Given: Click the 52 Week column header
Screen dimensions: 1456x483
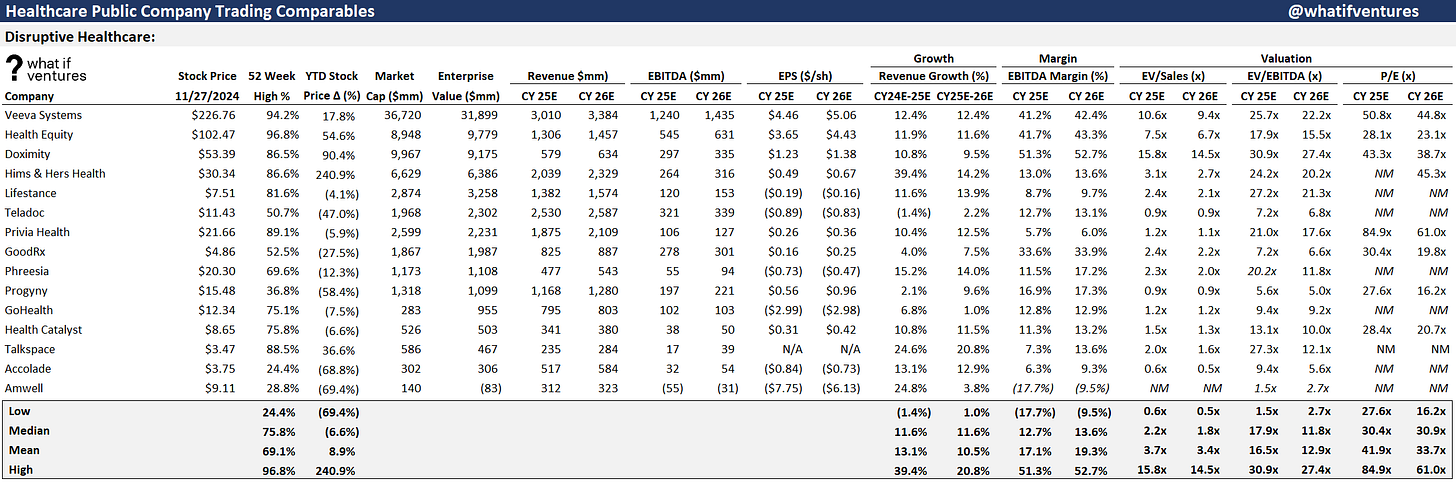Looking at the screenshot, I should tap(270, 76).
